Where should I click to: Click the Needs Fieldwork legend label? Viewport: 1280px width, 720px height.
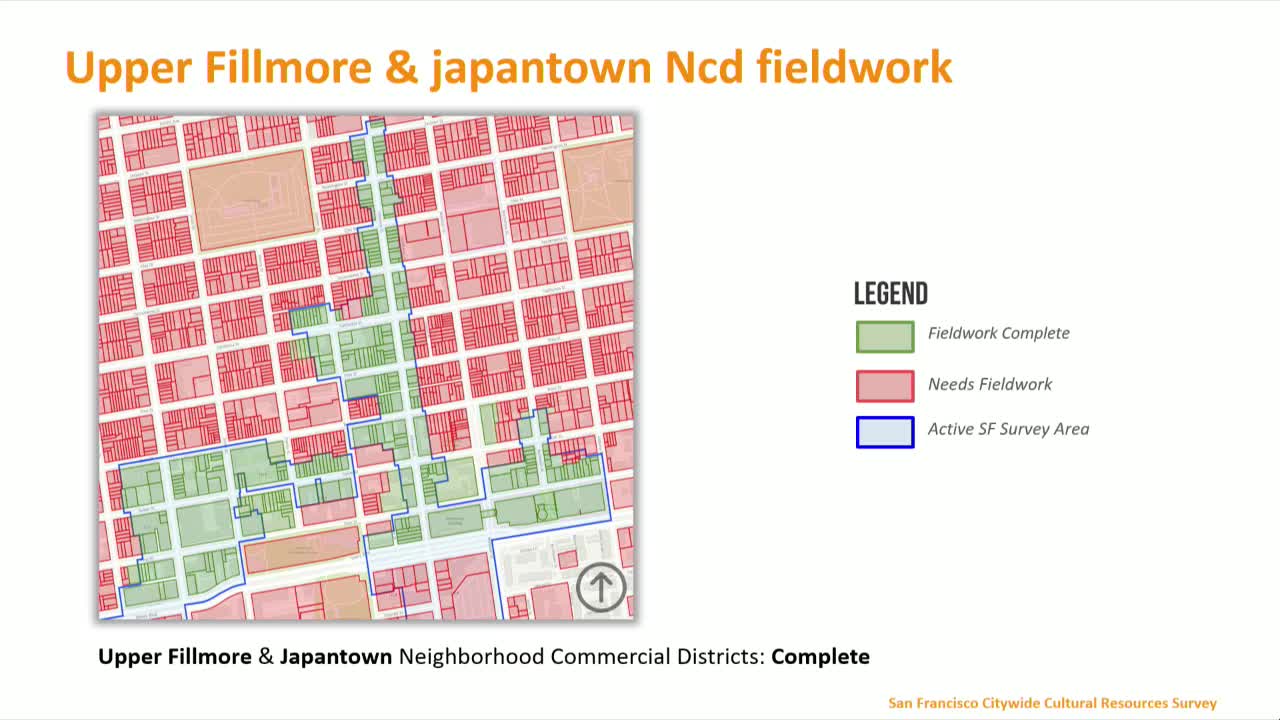989,384
